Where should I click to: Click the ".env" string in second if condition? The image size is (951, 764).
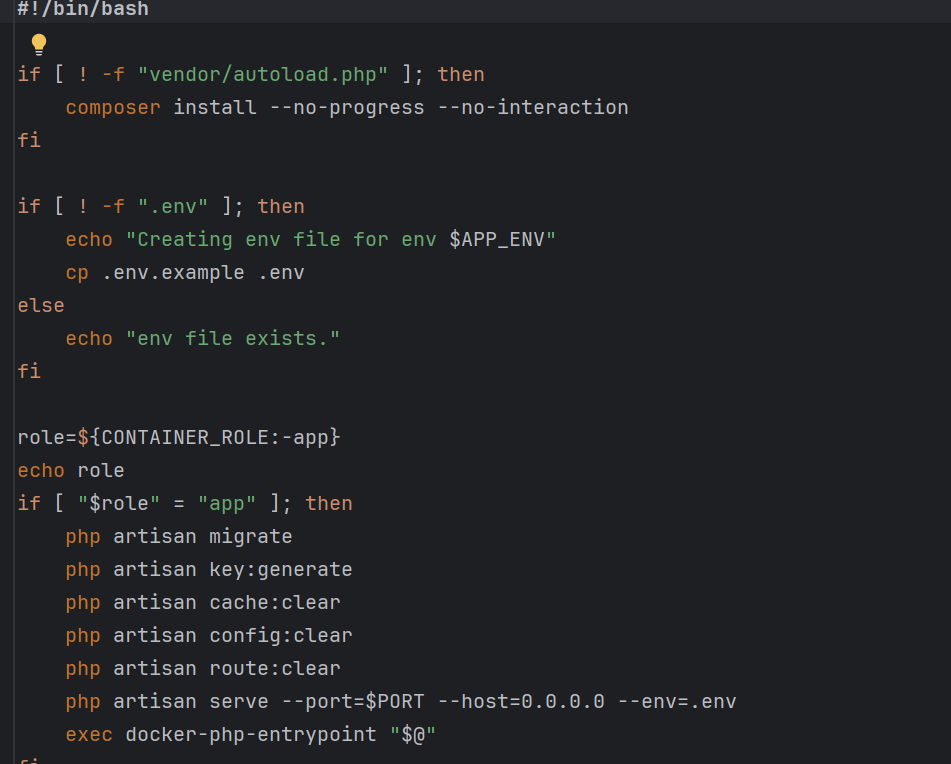(173, 207)
